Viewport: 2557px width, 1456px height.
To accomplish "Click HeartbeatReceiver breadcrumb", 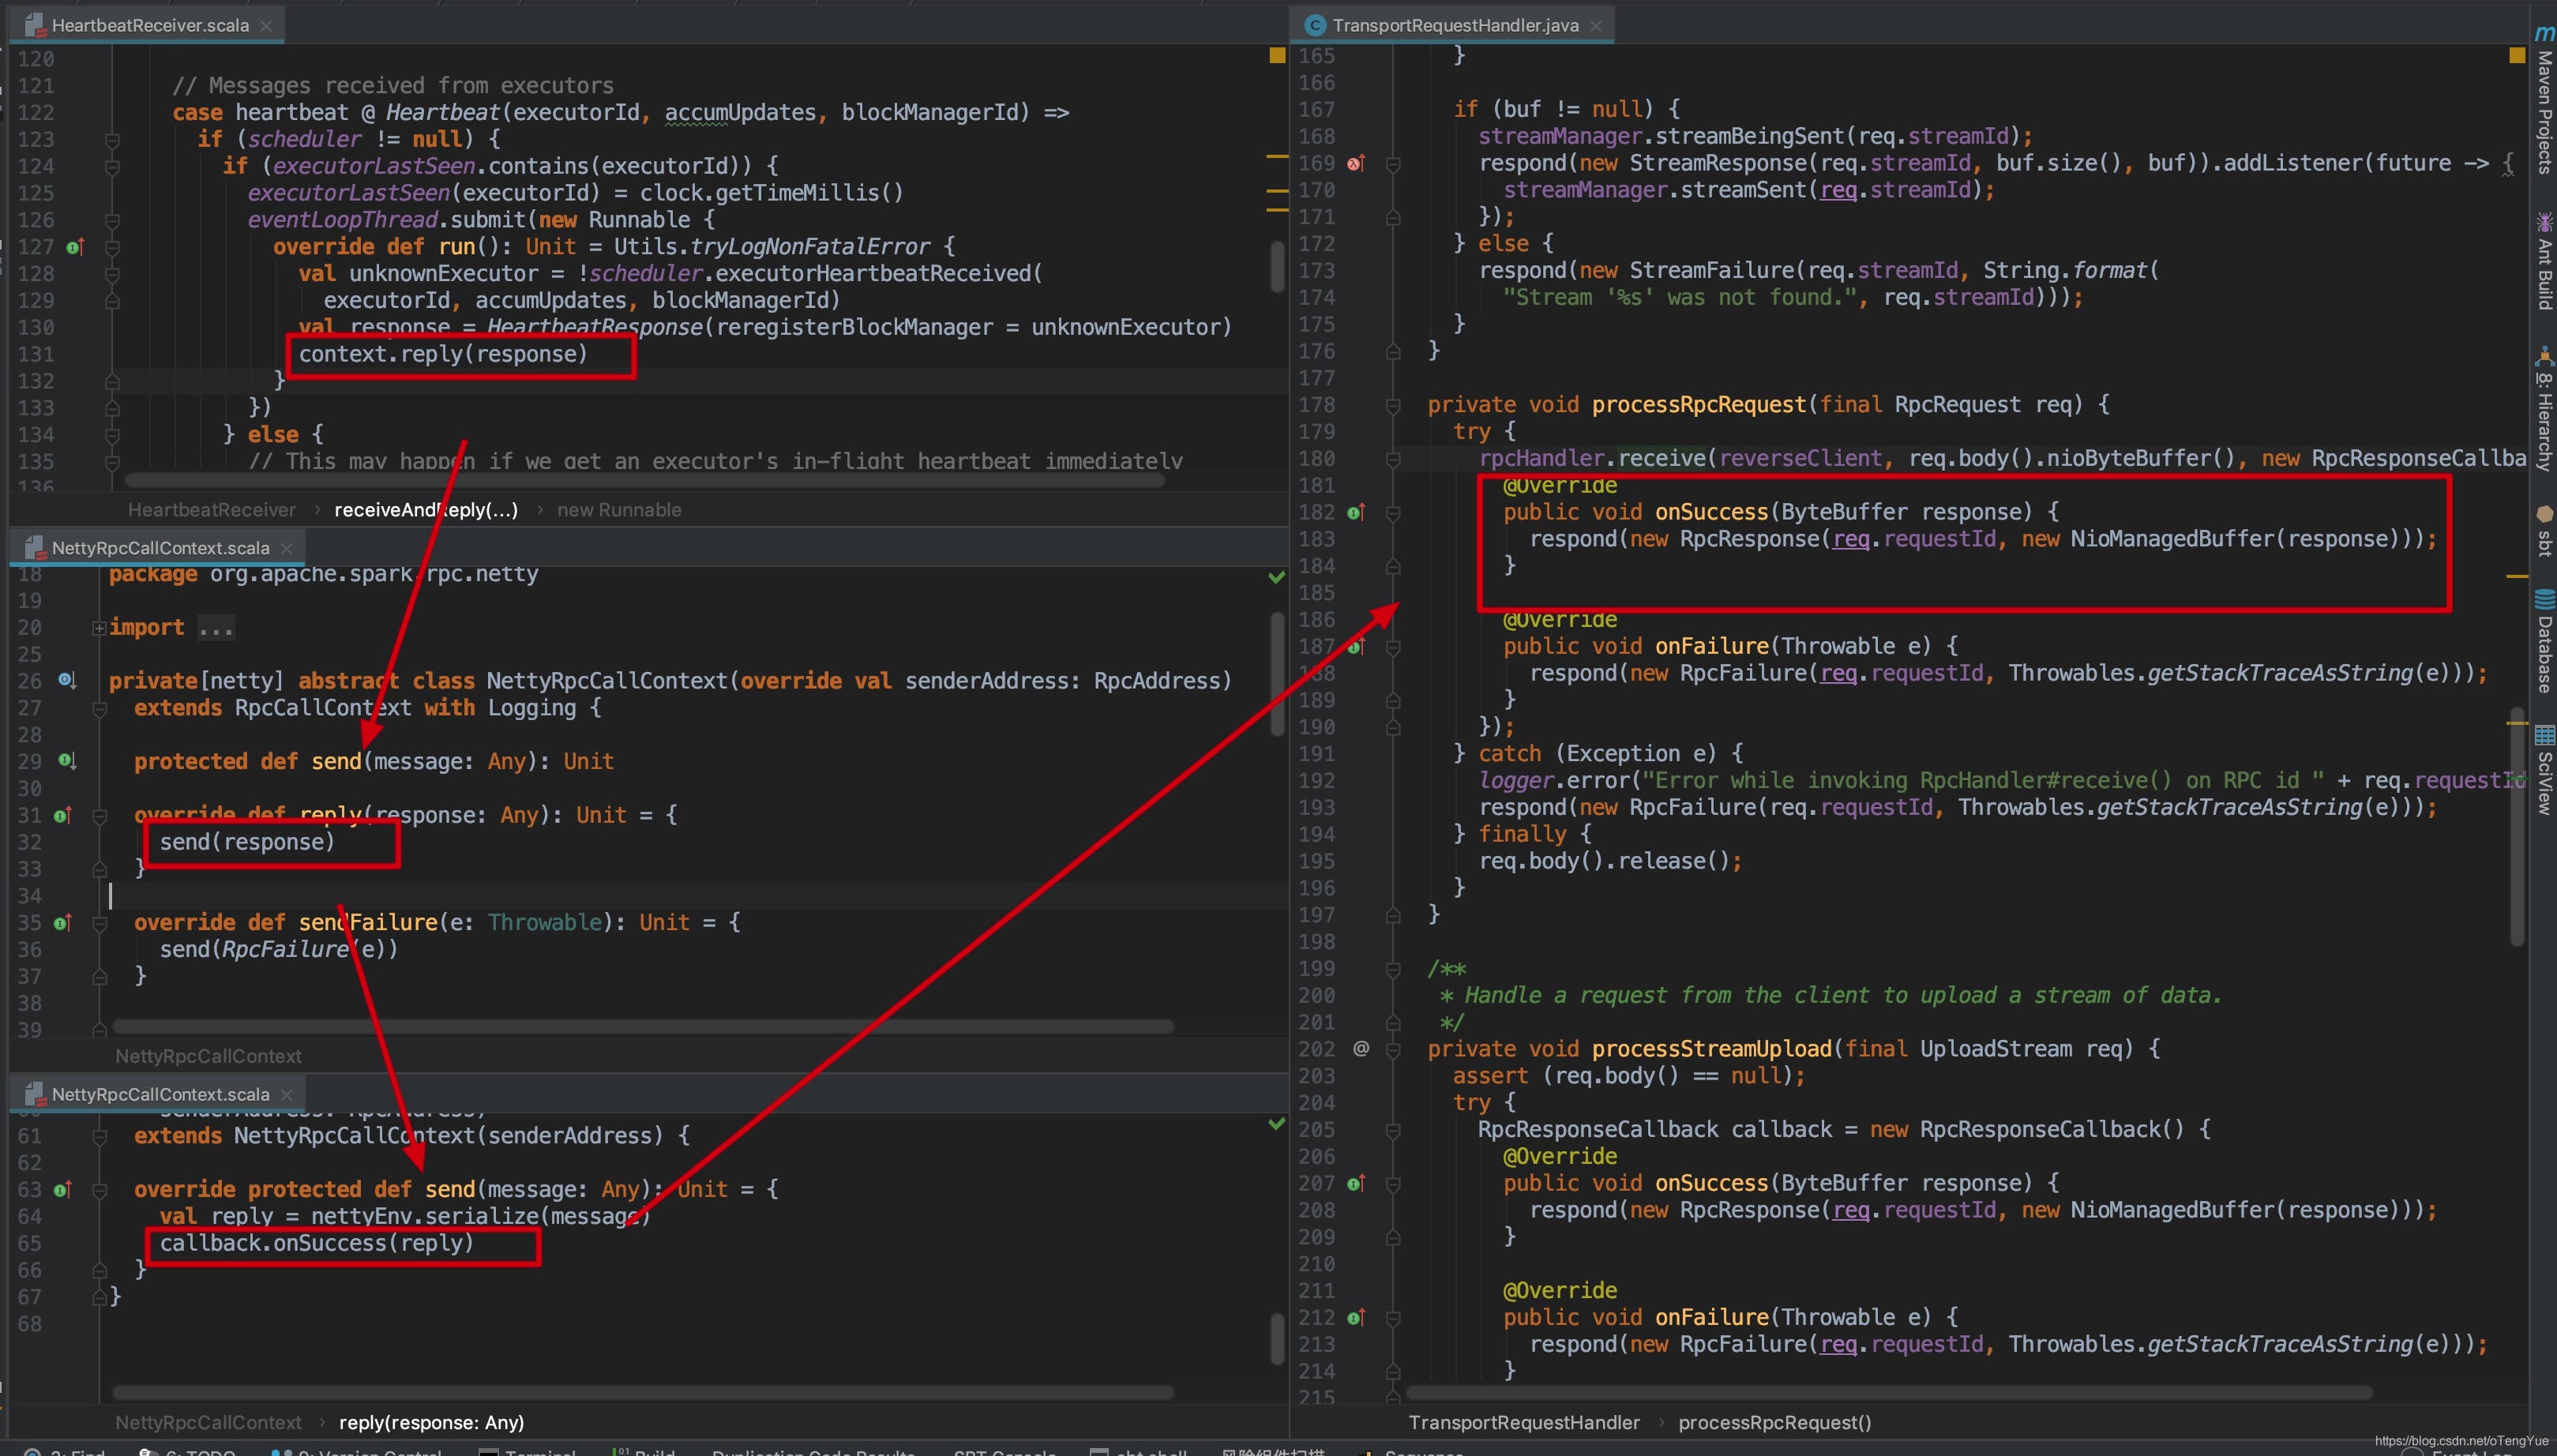I will [212, 510].
